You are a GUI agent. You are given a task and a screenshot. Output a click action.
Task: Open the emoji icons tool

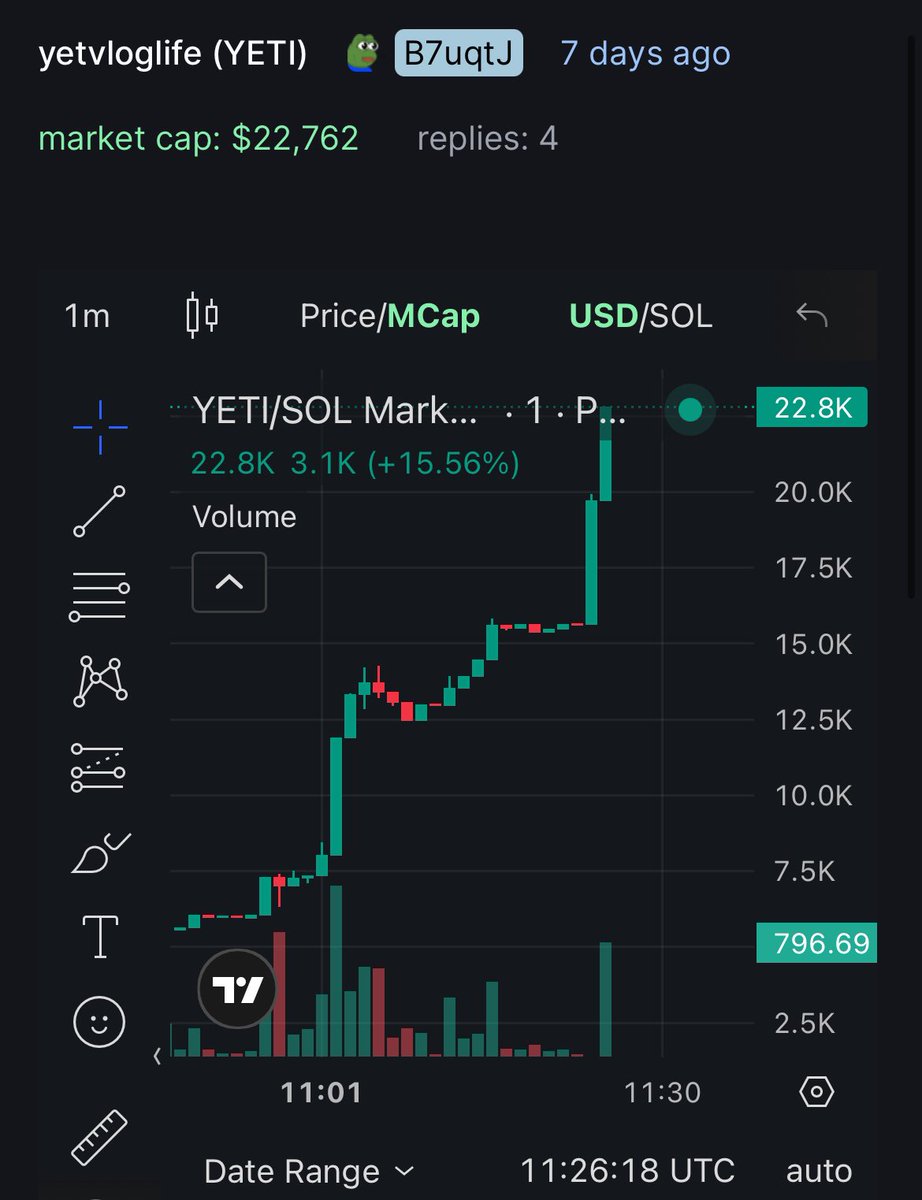(100, 1022)
